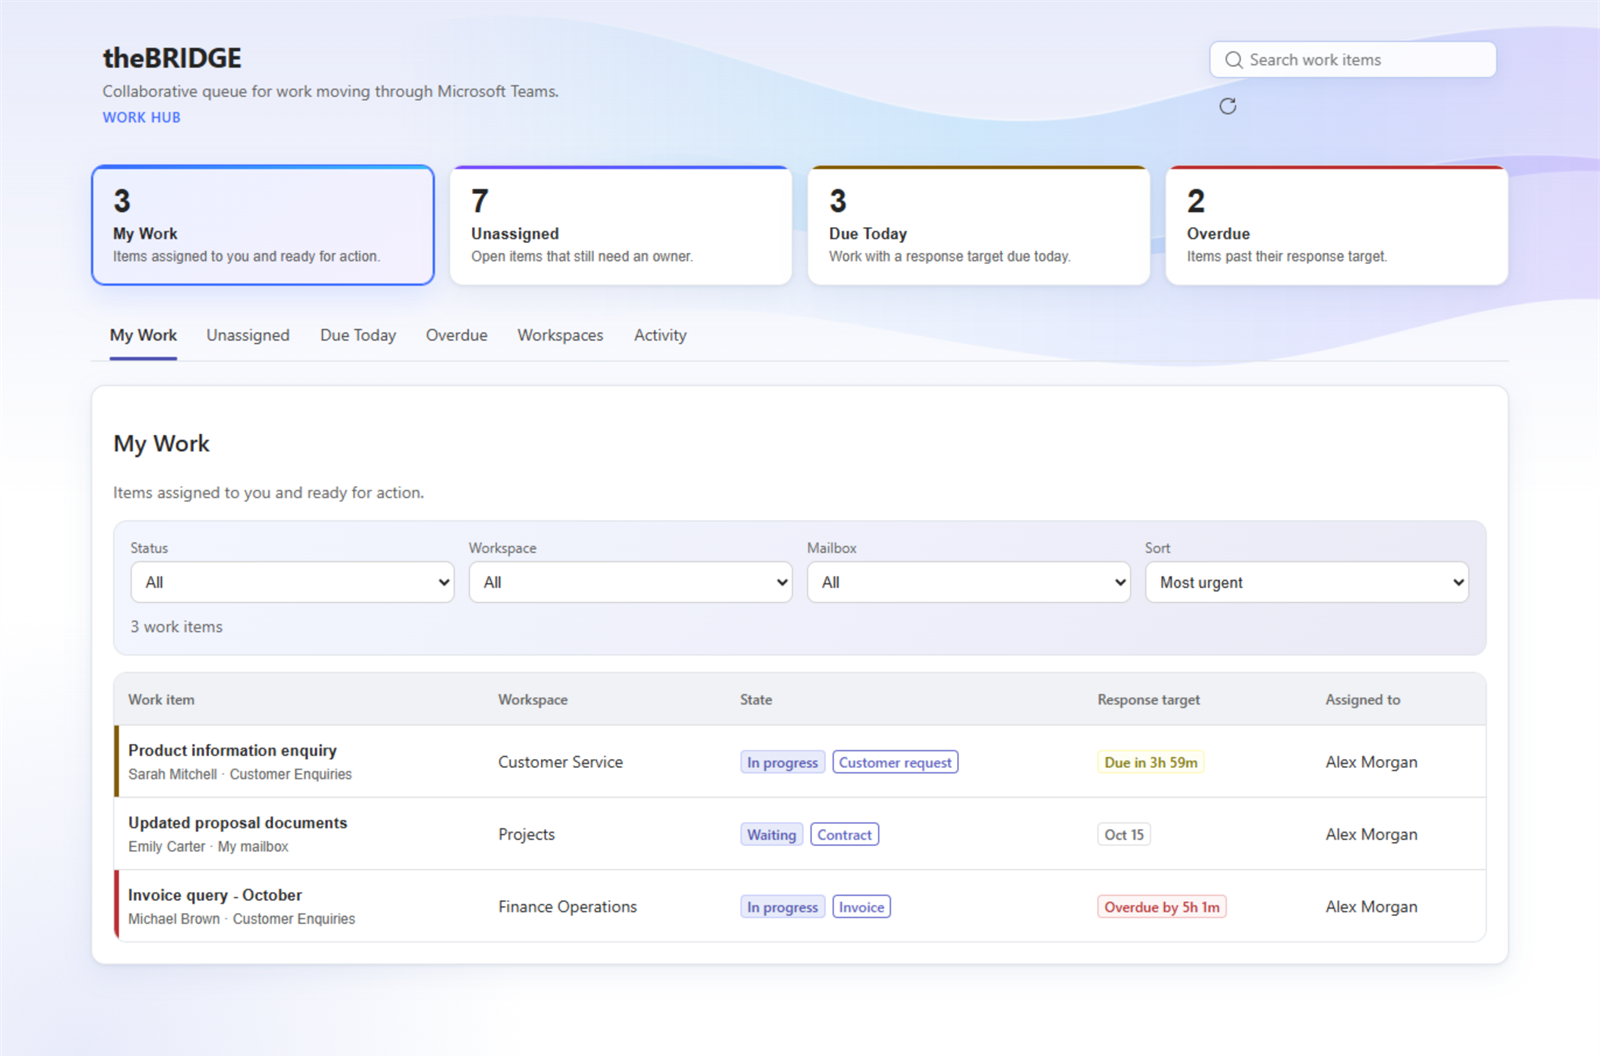This screenshot has height=1056, width=1600.
Task: Click the 3 work items count text
Action: 177,627
